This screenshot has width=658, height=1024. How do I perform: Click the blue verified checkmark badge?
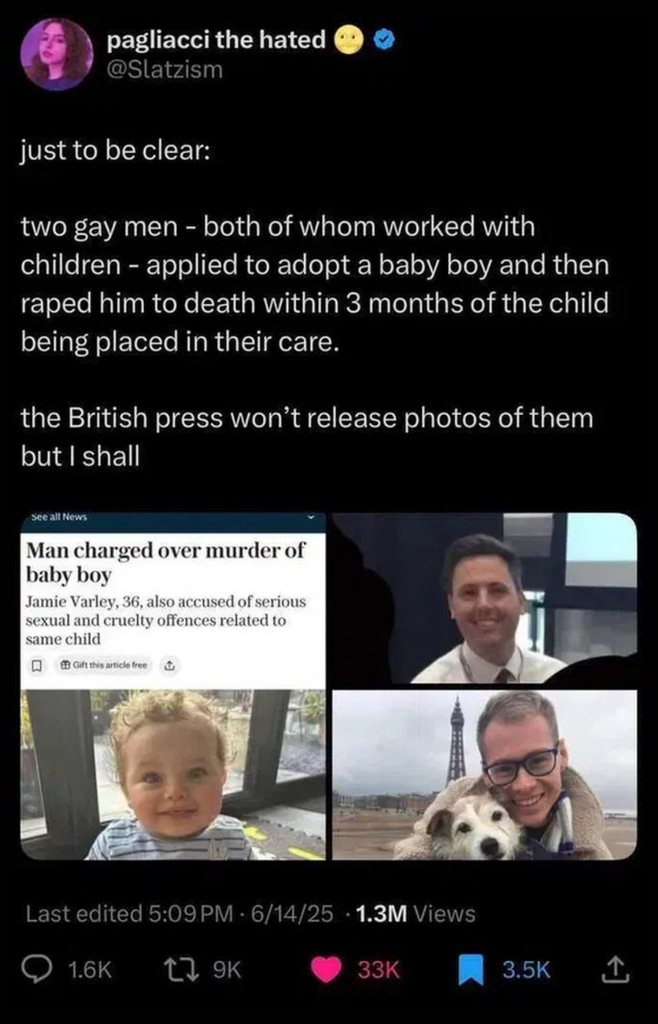(x=383, y=41)
